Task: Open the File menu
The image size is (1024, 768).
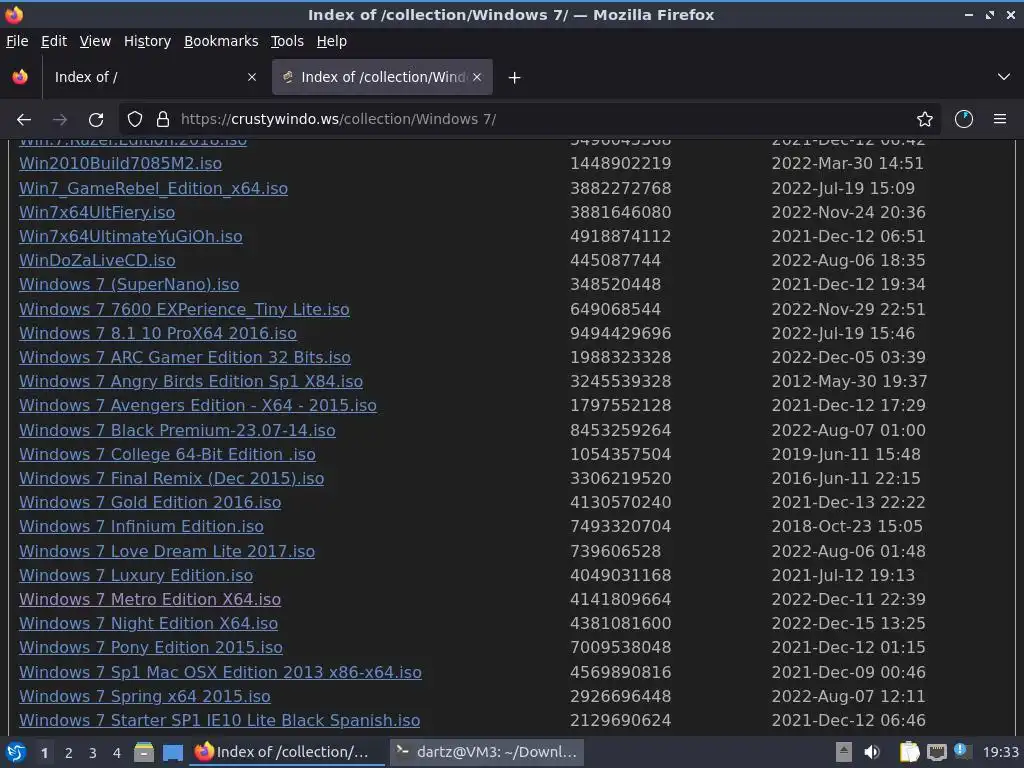Action: [x=17, y=41]
